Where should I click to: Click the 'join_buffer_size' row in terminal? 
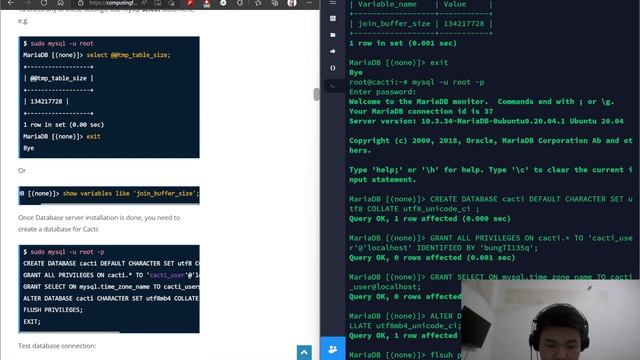tap(421, 24)
